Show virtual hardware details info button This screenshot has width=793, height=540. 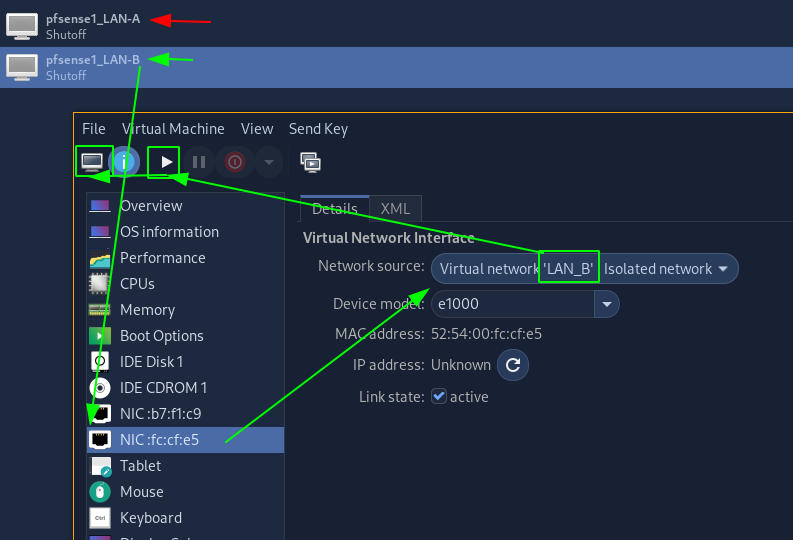[124, 162]
